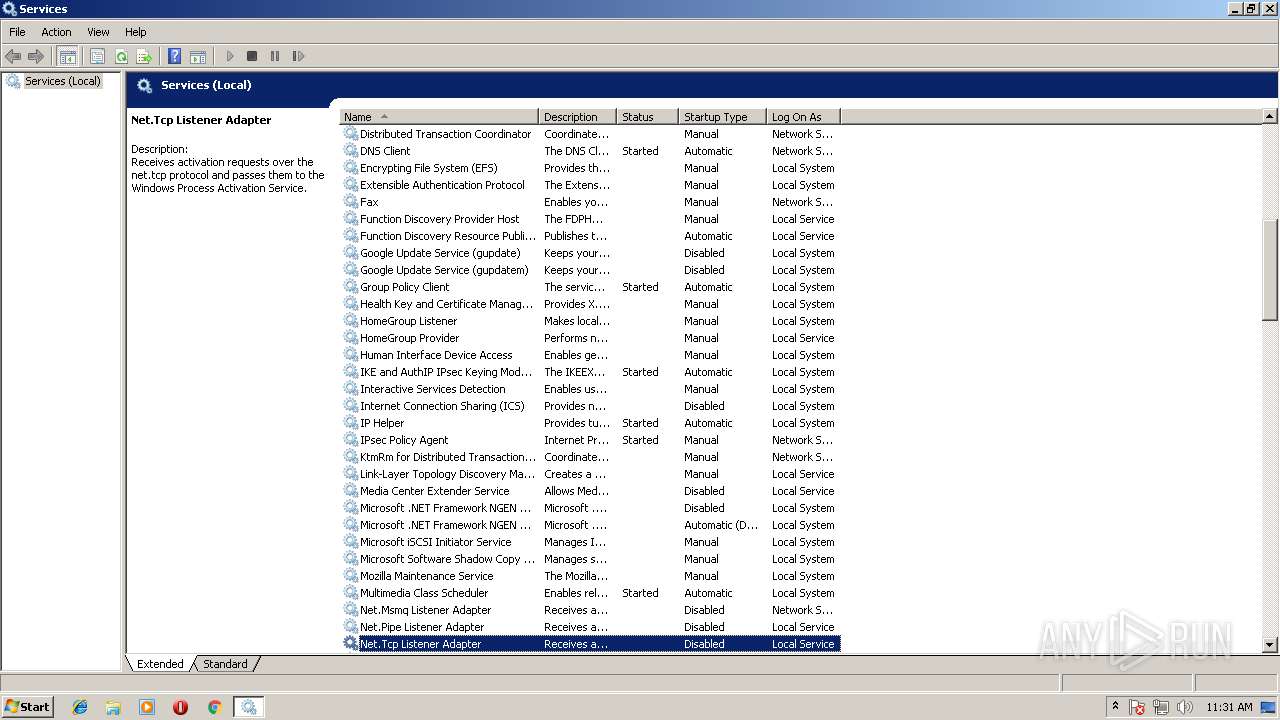This screenshot has height=720, width=1280.
Task: Open Windows Media Player taskbar icon
Action: 147,707
